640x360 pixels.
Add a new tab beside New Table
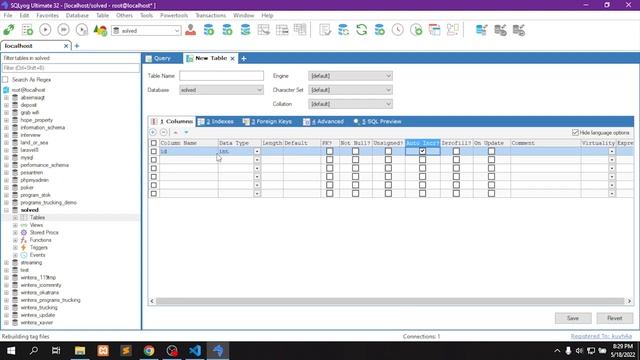point(244,58)
